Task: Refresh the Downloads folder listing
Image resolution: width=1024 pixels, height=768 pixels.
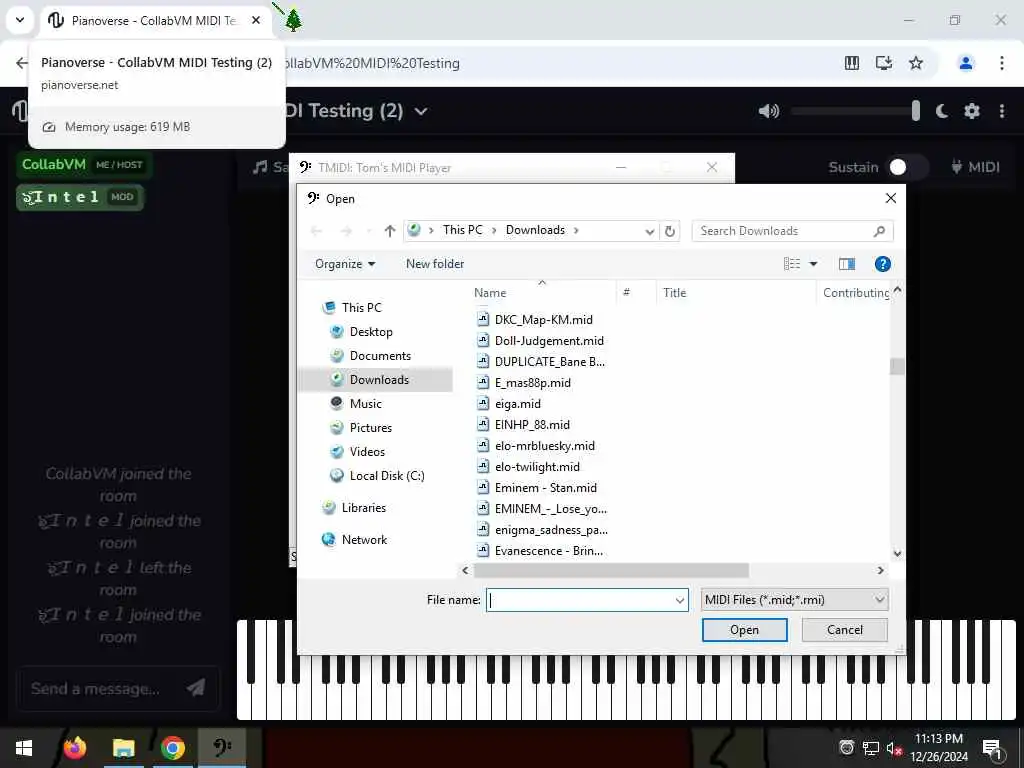Action: [669, 231]
